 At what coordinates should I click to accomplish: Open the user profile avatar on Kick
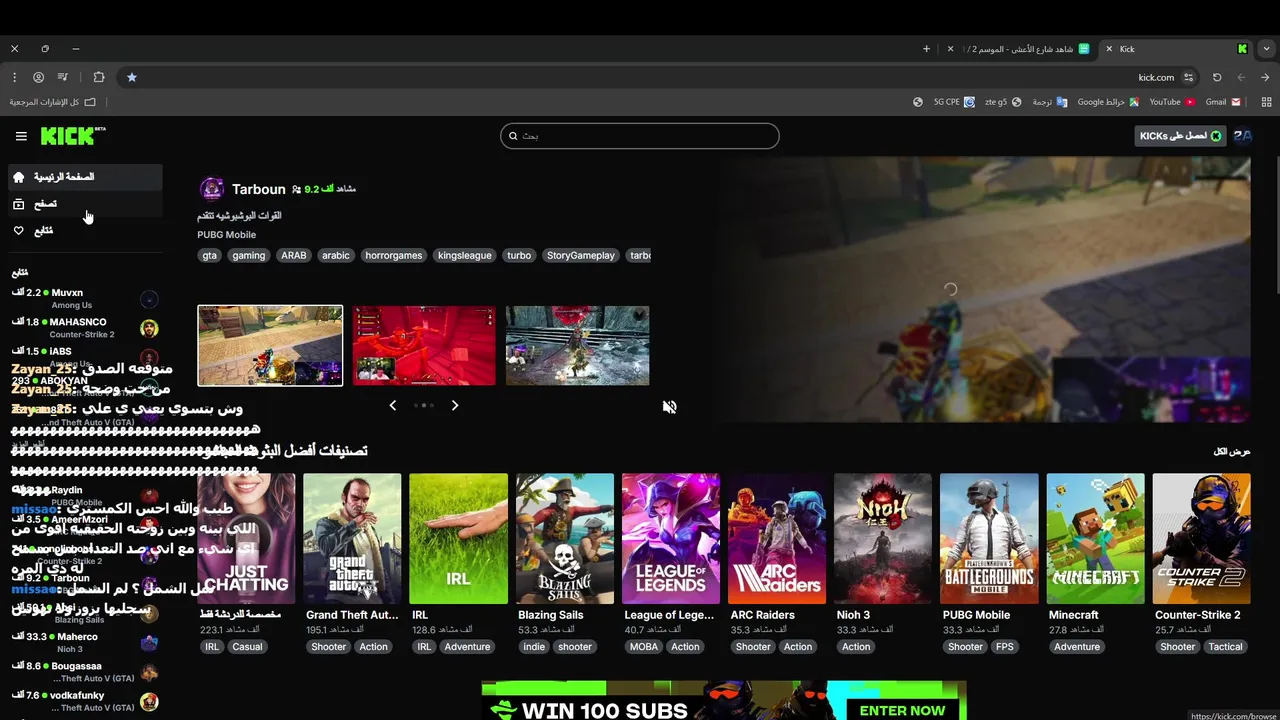click(1243, 136)
